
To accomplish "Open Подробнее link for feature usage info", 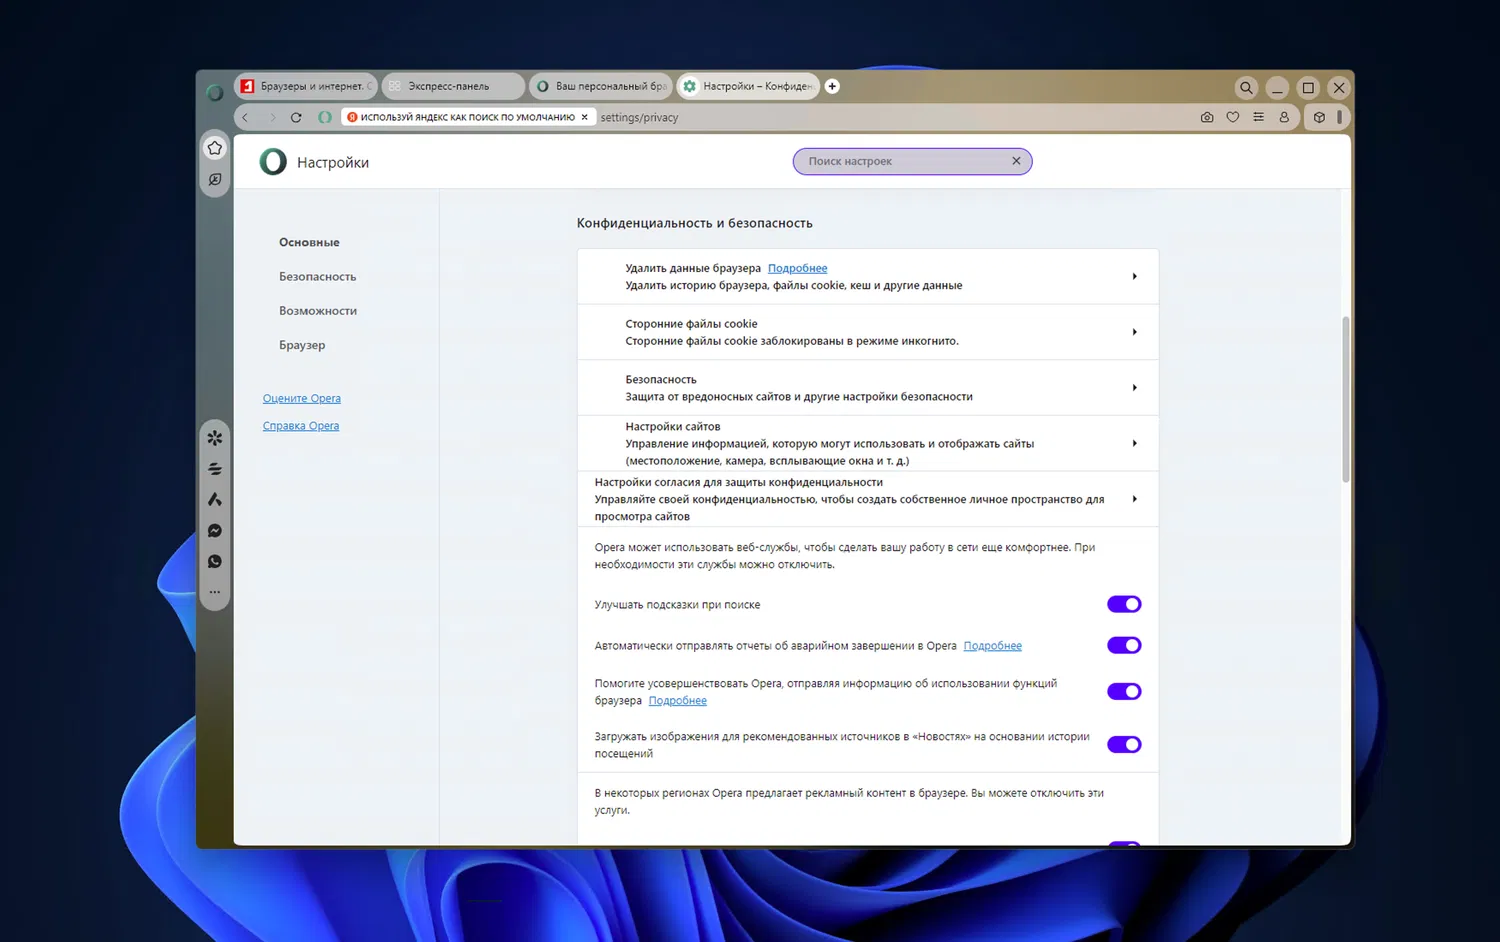I will tap(678, 701).
